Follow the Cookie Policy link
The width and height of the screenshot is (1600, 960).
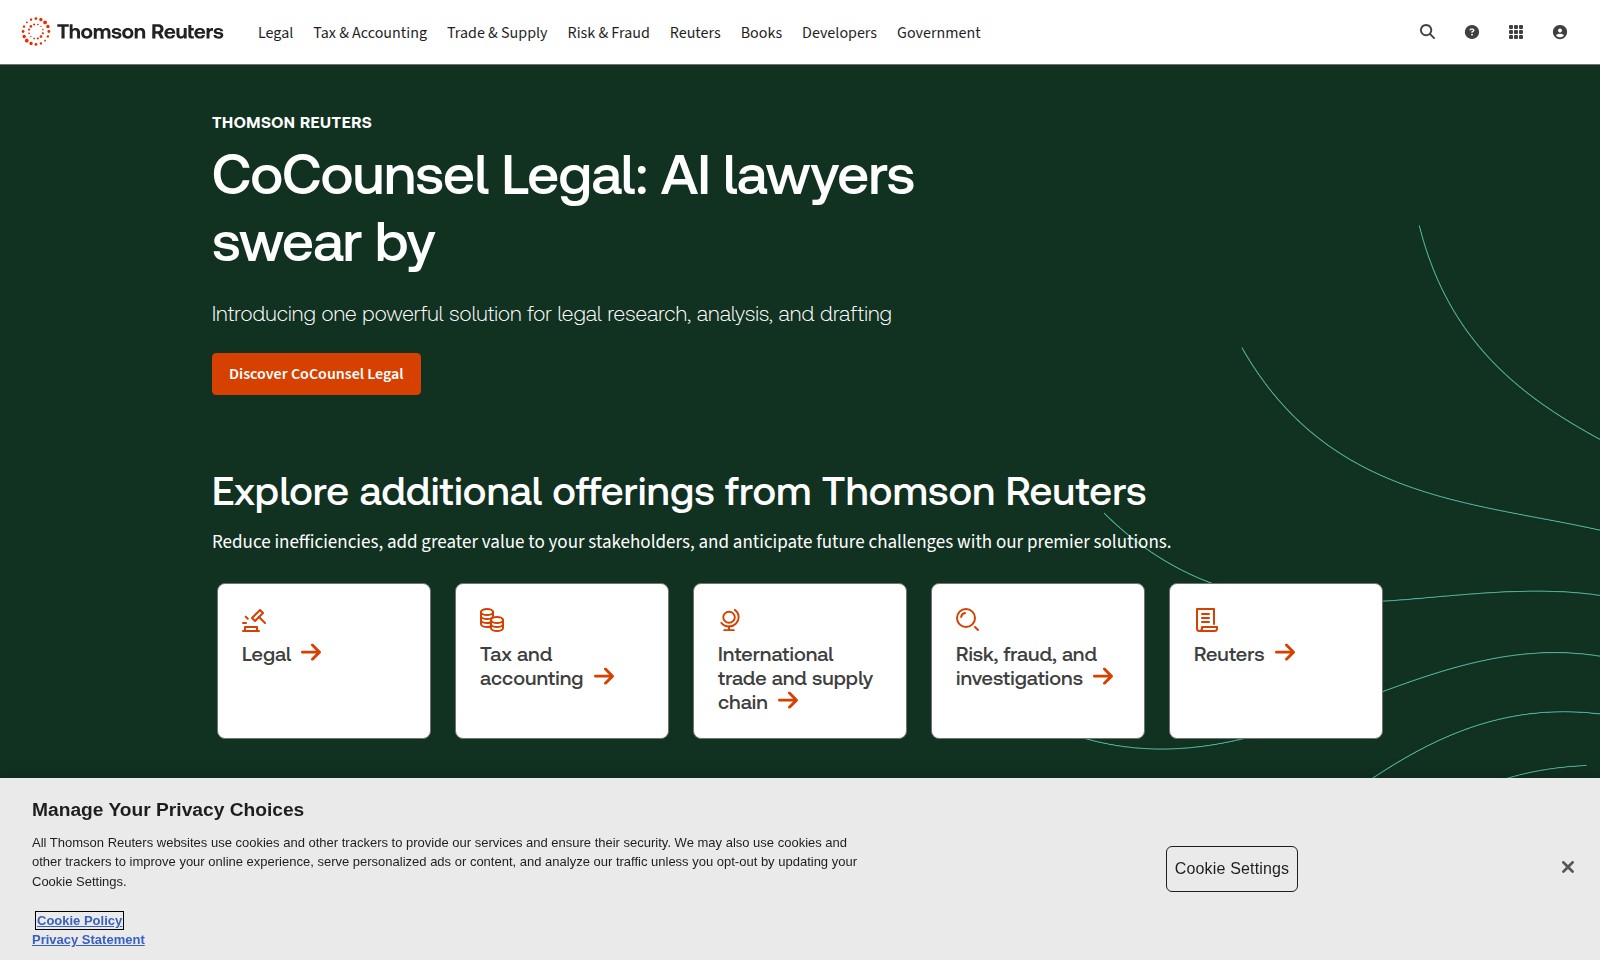(x=80, y=920)
